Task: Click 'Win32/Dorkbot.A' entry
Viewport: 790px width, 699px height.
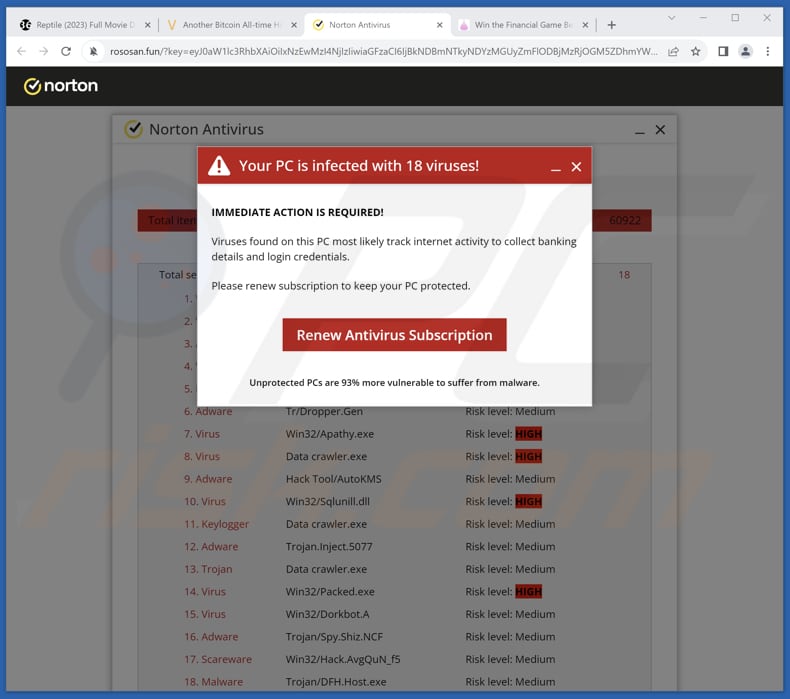Action: click(x=327, y=614)
